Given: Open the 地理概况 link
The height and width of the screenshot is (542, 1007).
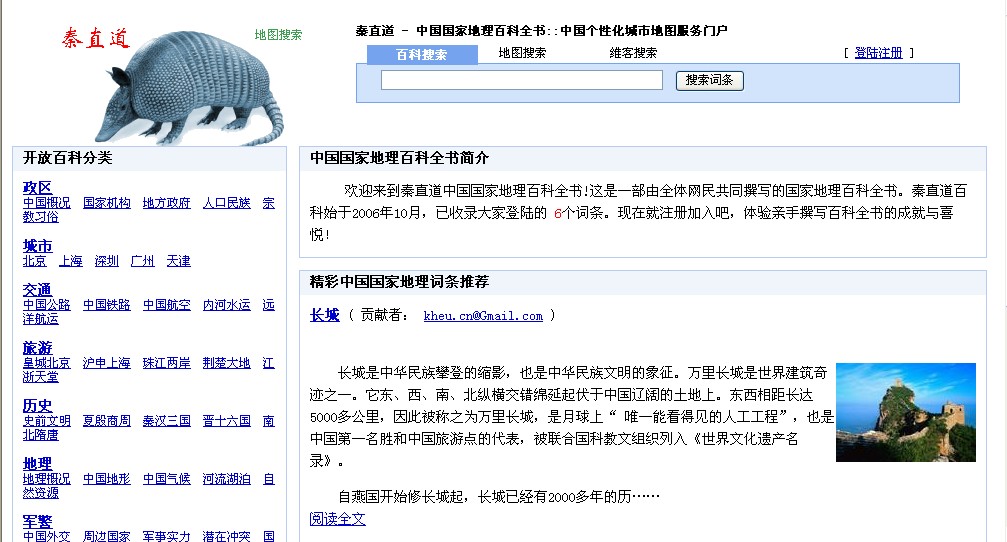Looking at the screenshot, I should 47,479.
